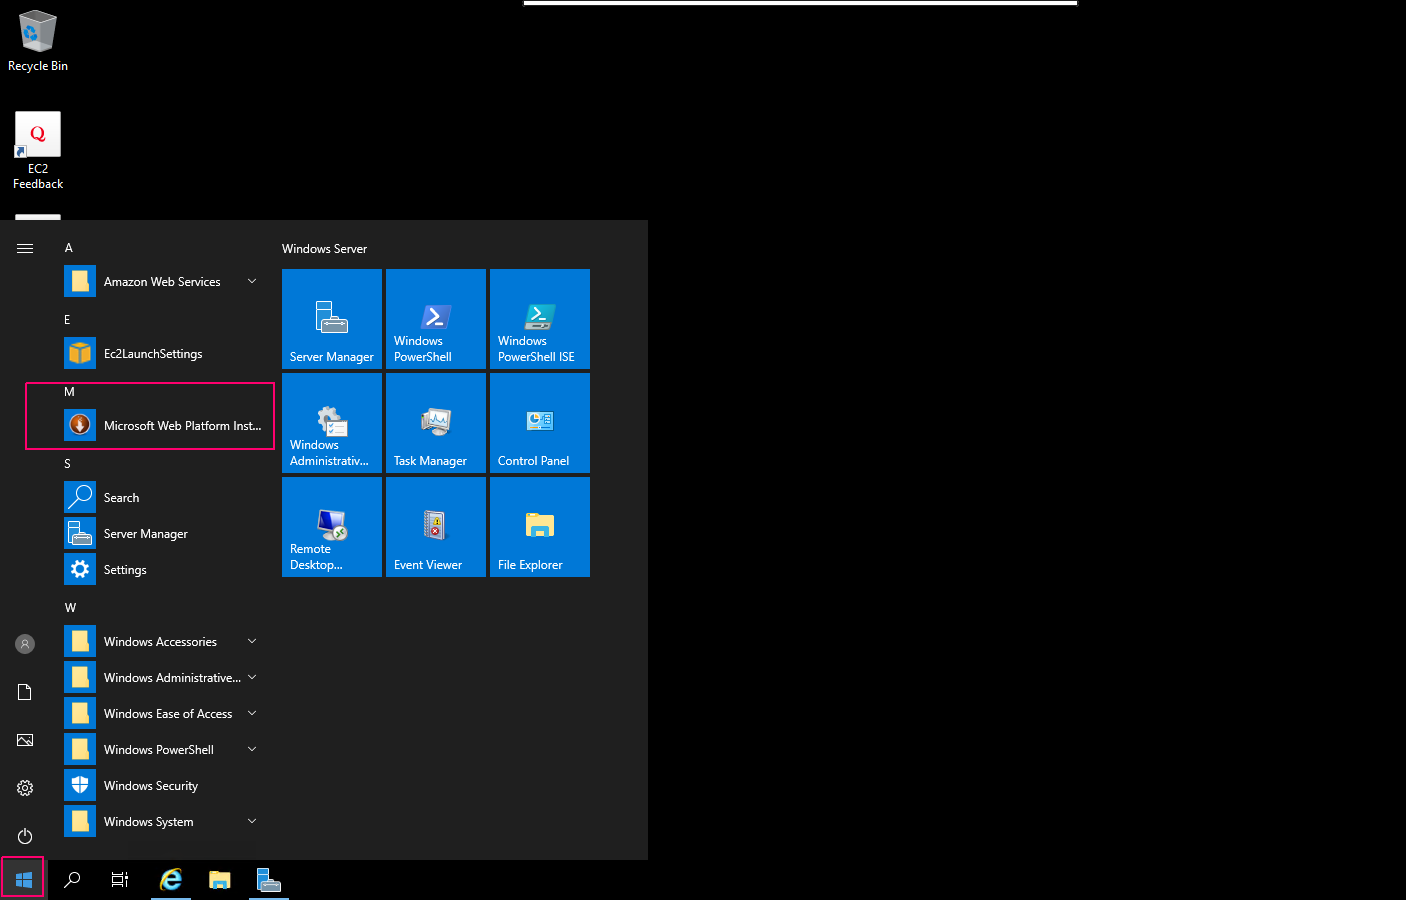Open the Task Manager tile
This screenshot has width=1406, height=900.
[436, 423]
